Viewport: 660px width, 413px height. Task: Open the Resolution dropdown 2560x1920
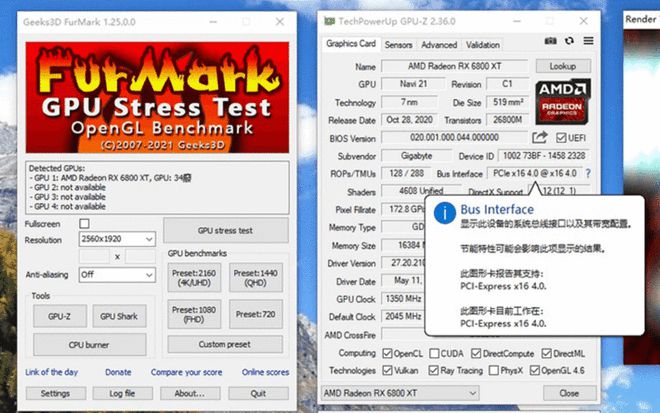click(117, 239)
